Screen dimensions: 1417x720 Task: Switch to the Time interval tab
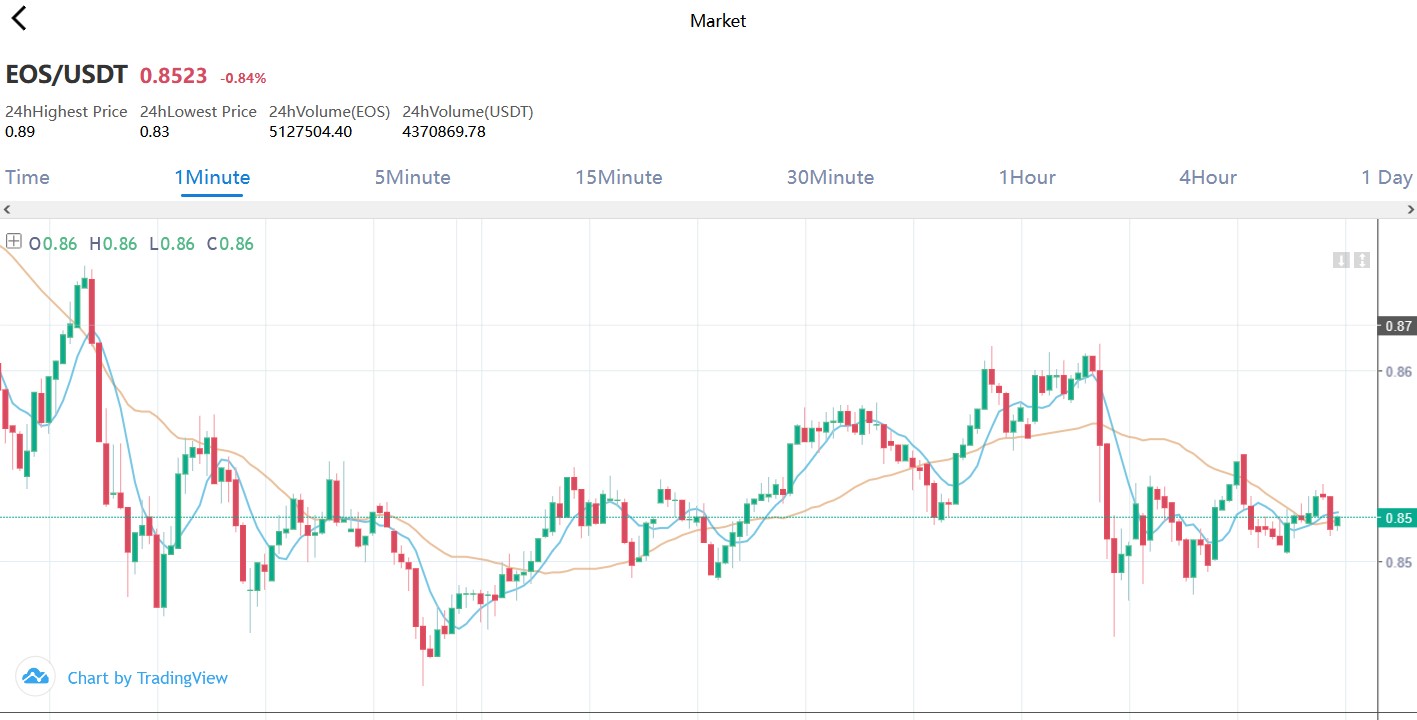[27, 177]
